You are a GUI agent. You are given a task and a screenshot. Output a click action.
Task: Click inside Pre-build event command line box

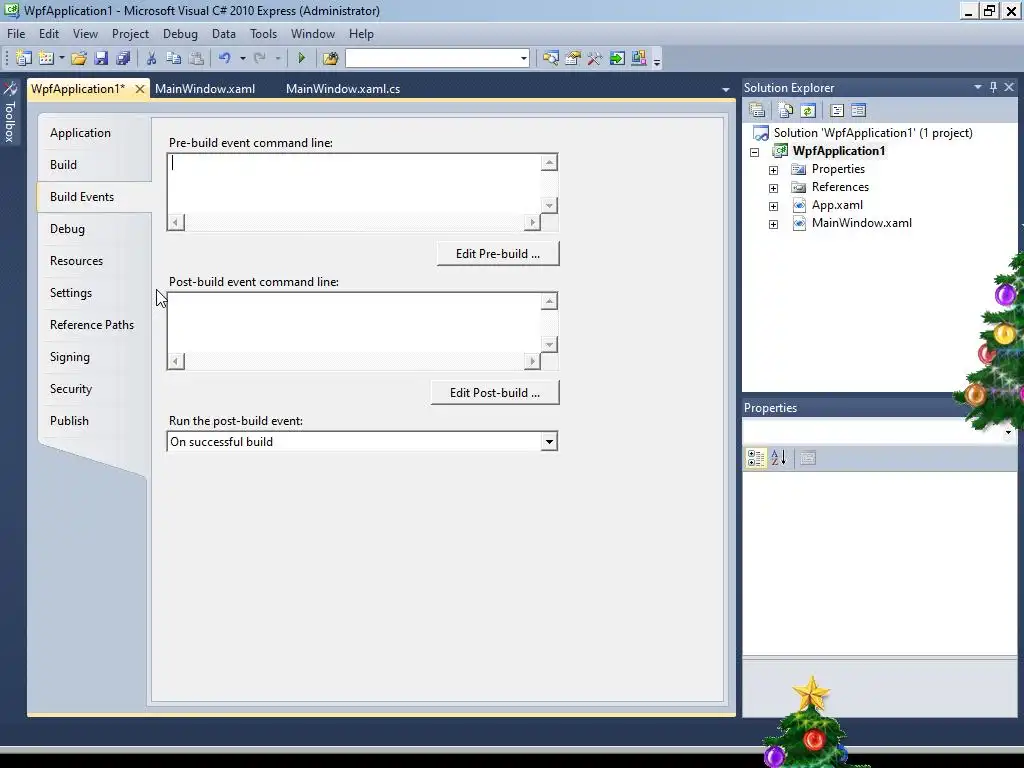coord(353,184)
